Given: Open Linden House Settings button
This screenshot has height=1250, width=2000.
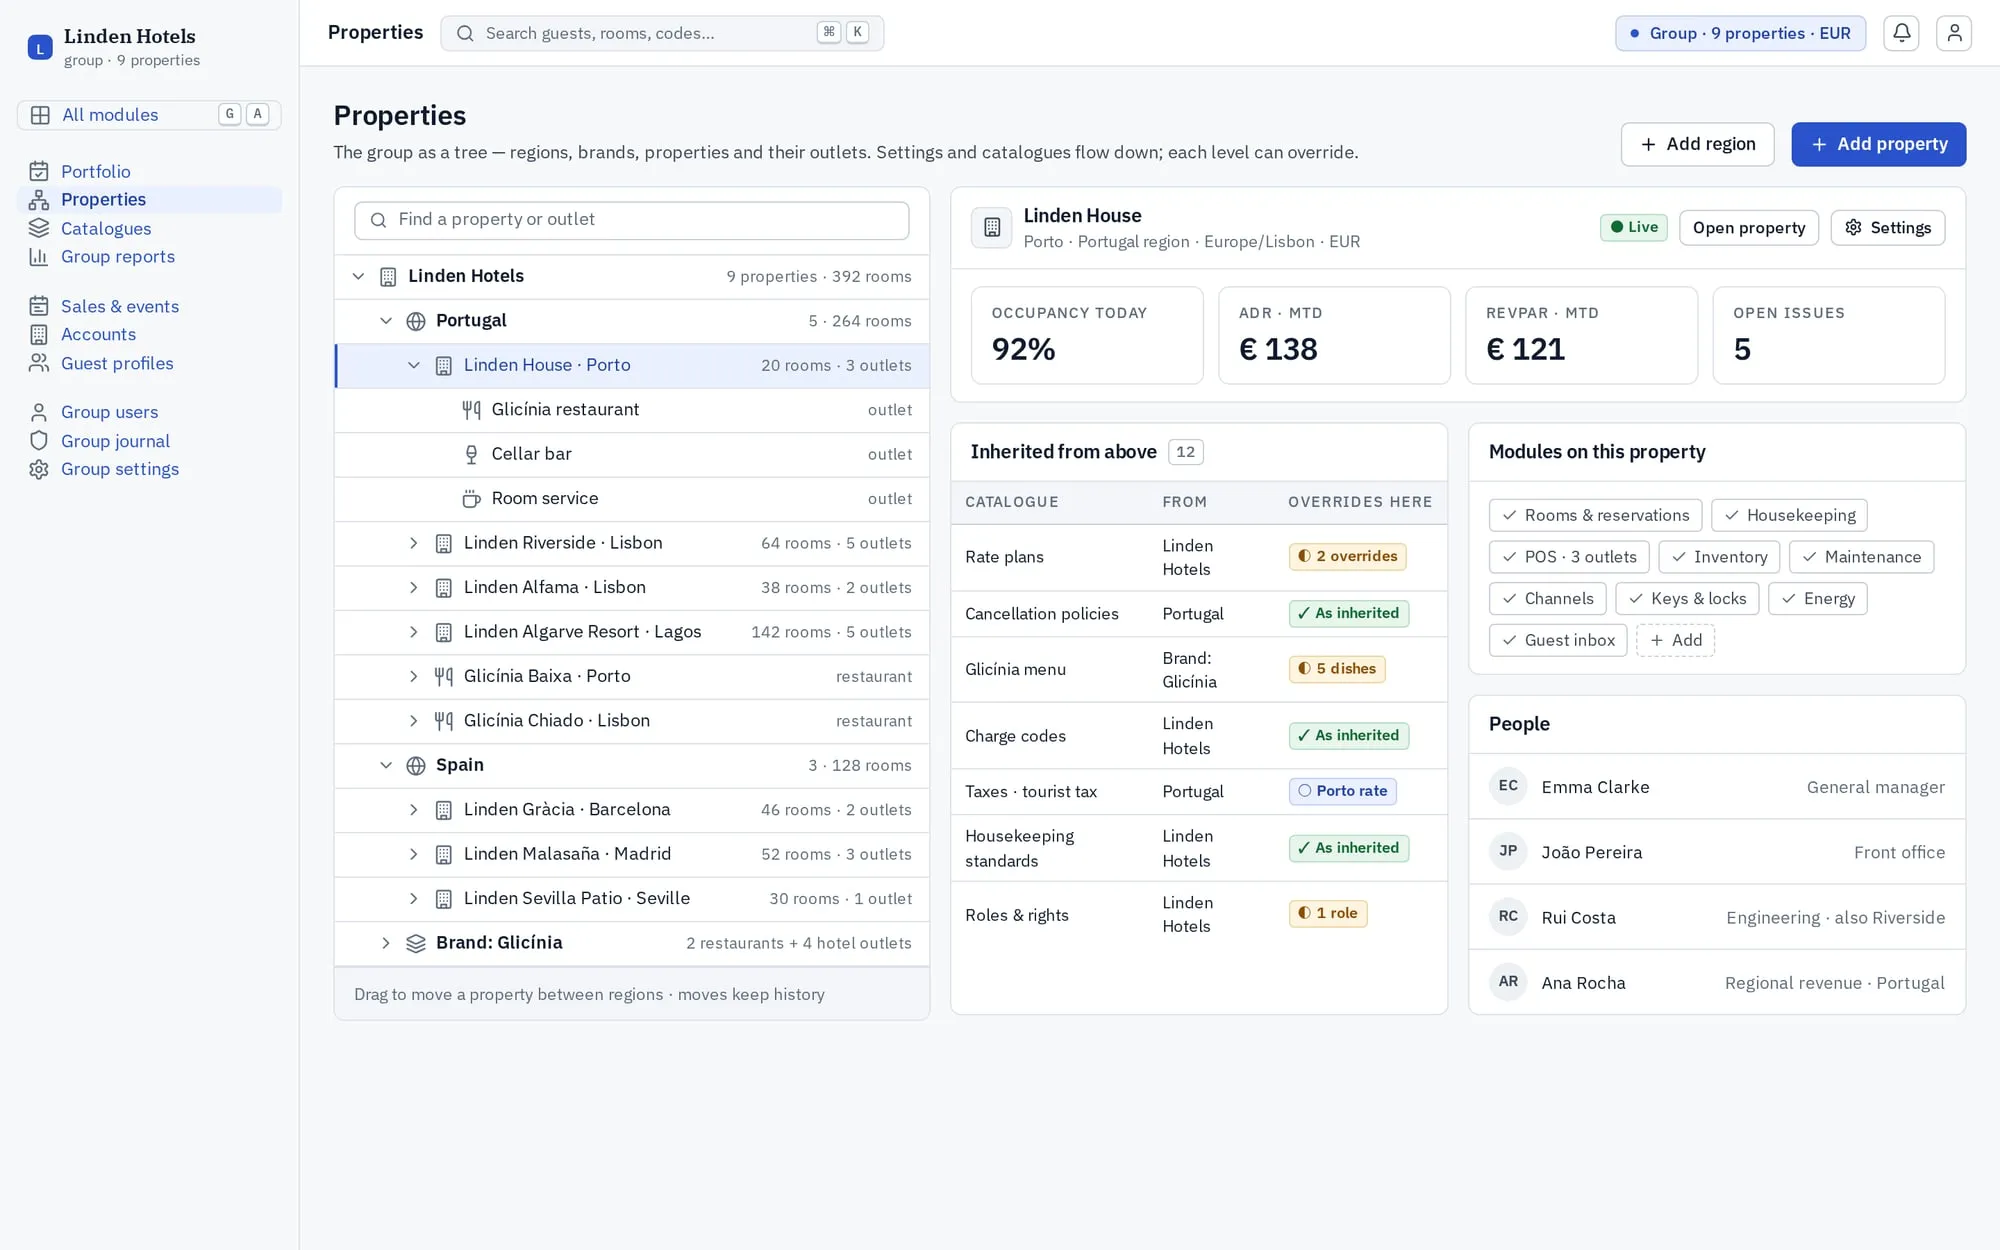Looking at the screenshot, I should (x=1887, y=228).
